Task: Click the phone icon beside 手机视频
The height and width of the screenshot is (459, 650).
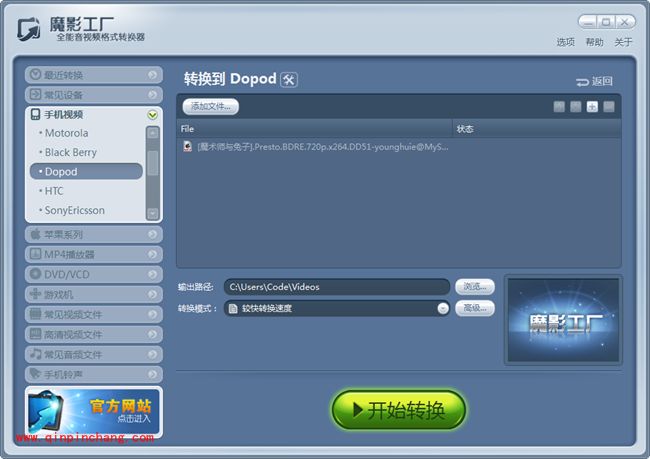Action: click(x=35, y=115)
